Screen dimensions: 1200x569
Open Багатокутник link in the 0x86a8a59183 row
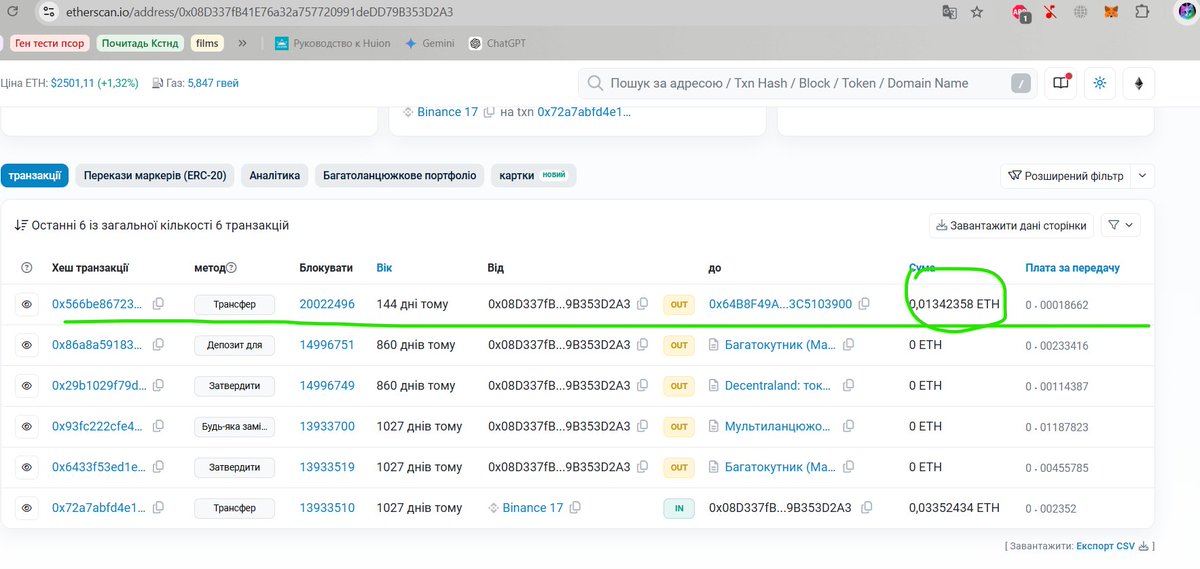pos(781,345)
